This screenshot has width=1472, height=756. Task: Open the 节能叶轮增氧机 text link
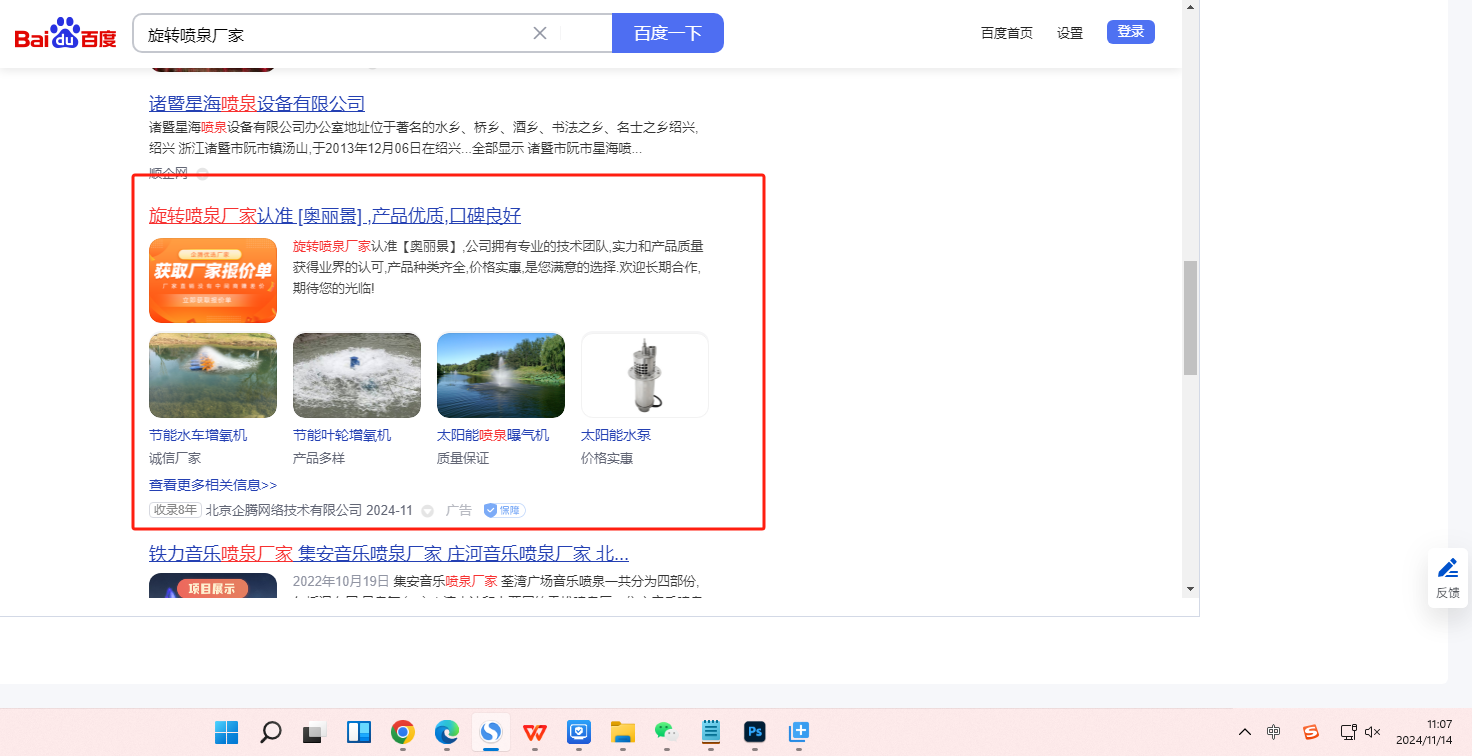click(342, 435)
